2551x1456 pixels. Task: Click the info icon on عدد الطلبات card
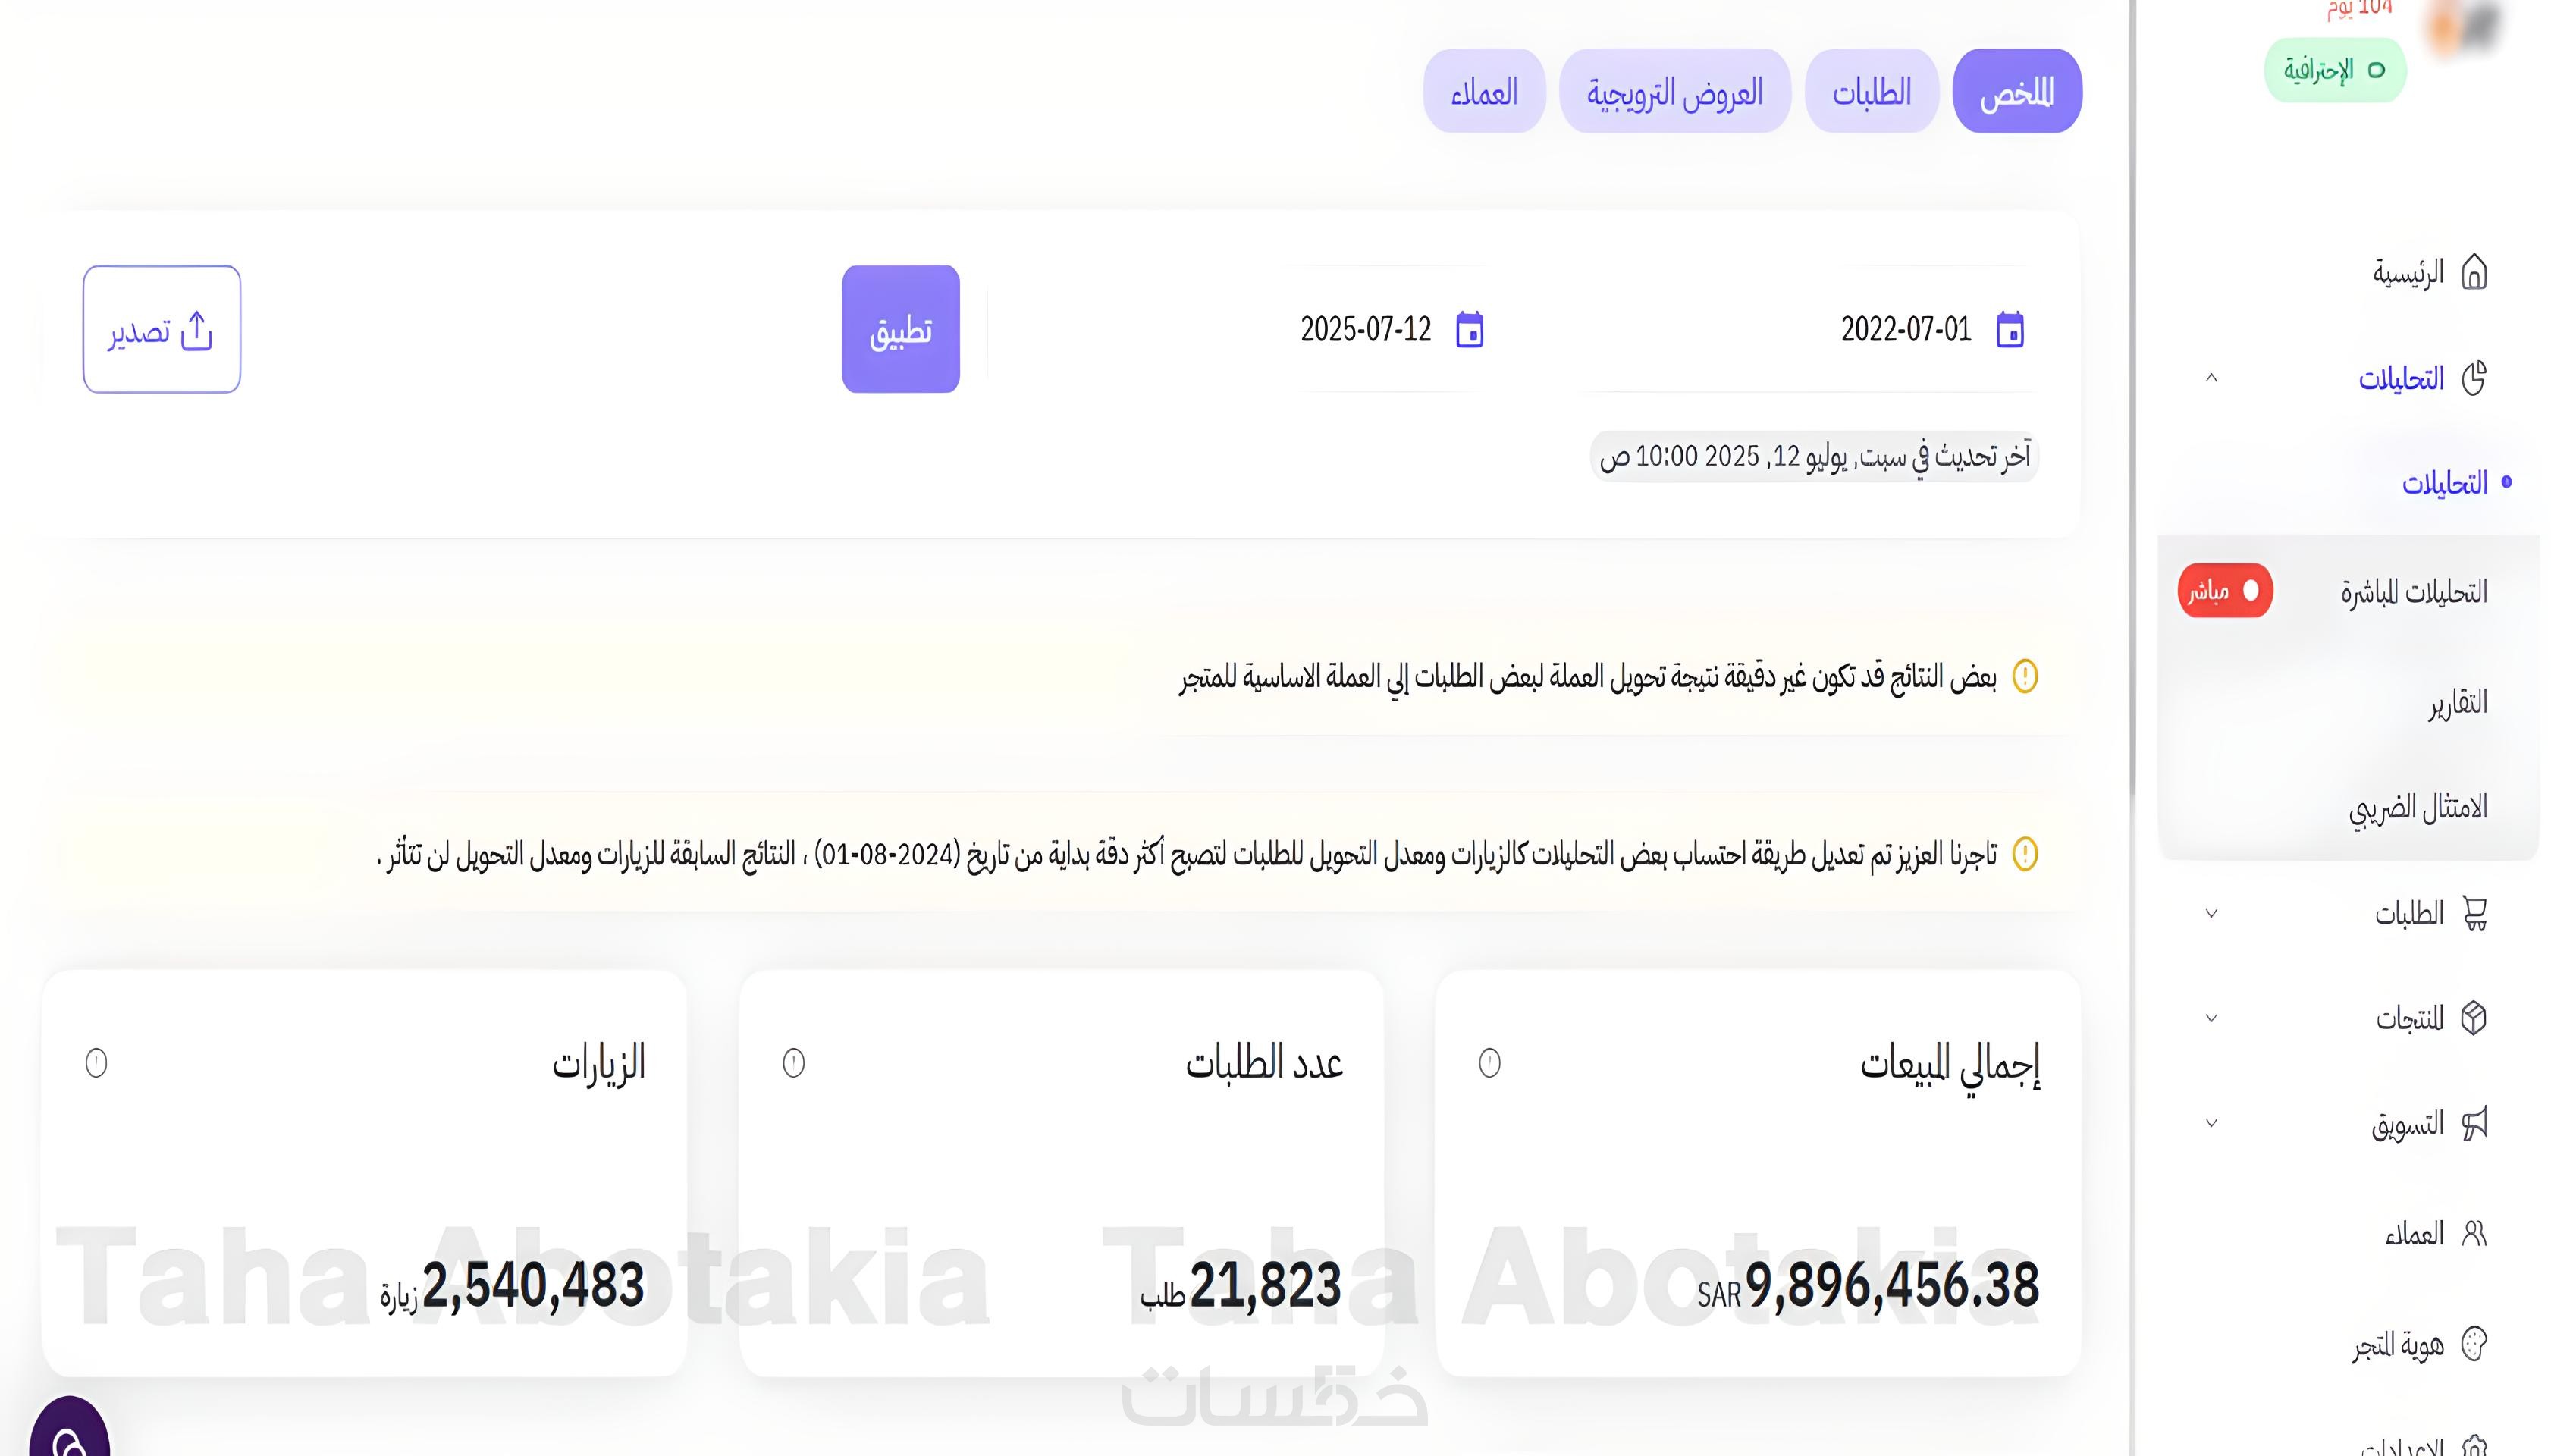coord(793,1062)
